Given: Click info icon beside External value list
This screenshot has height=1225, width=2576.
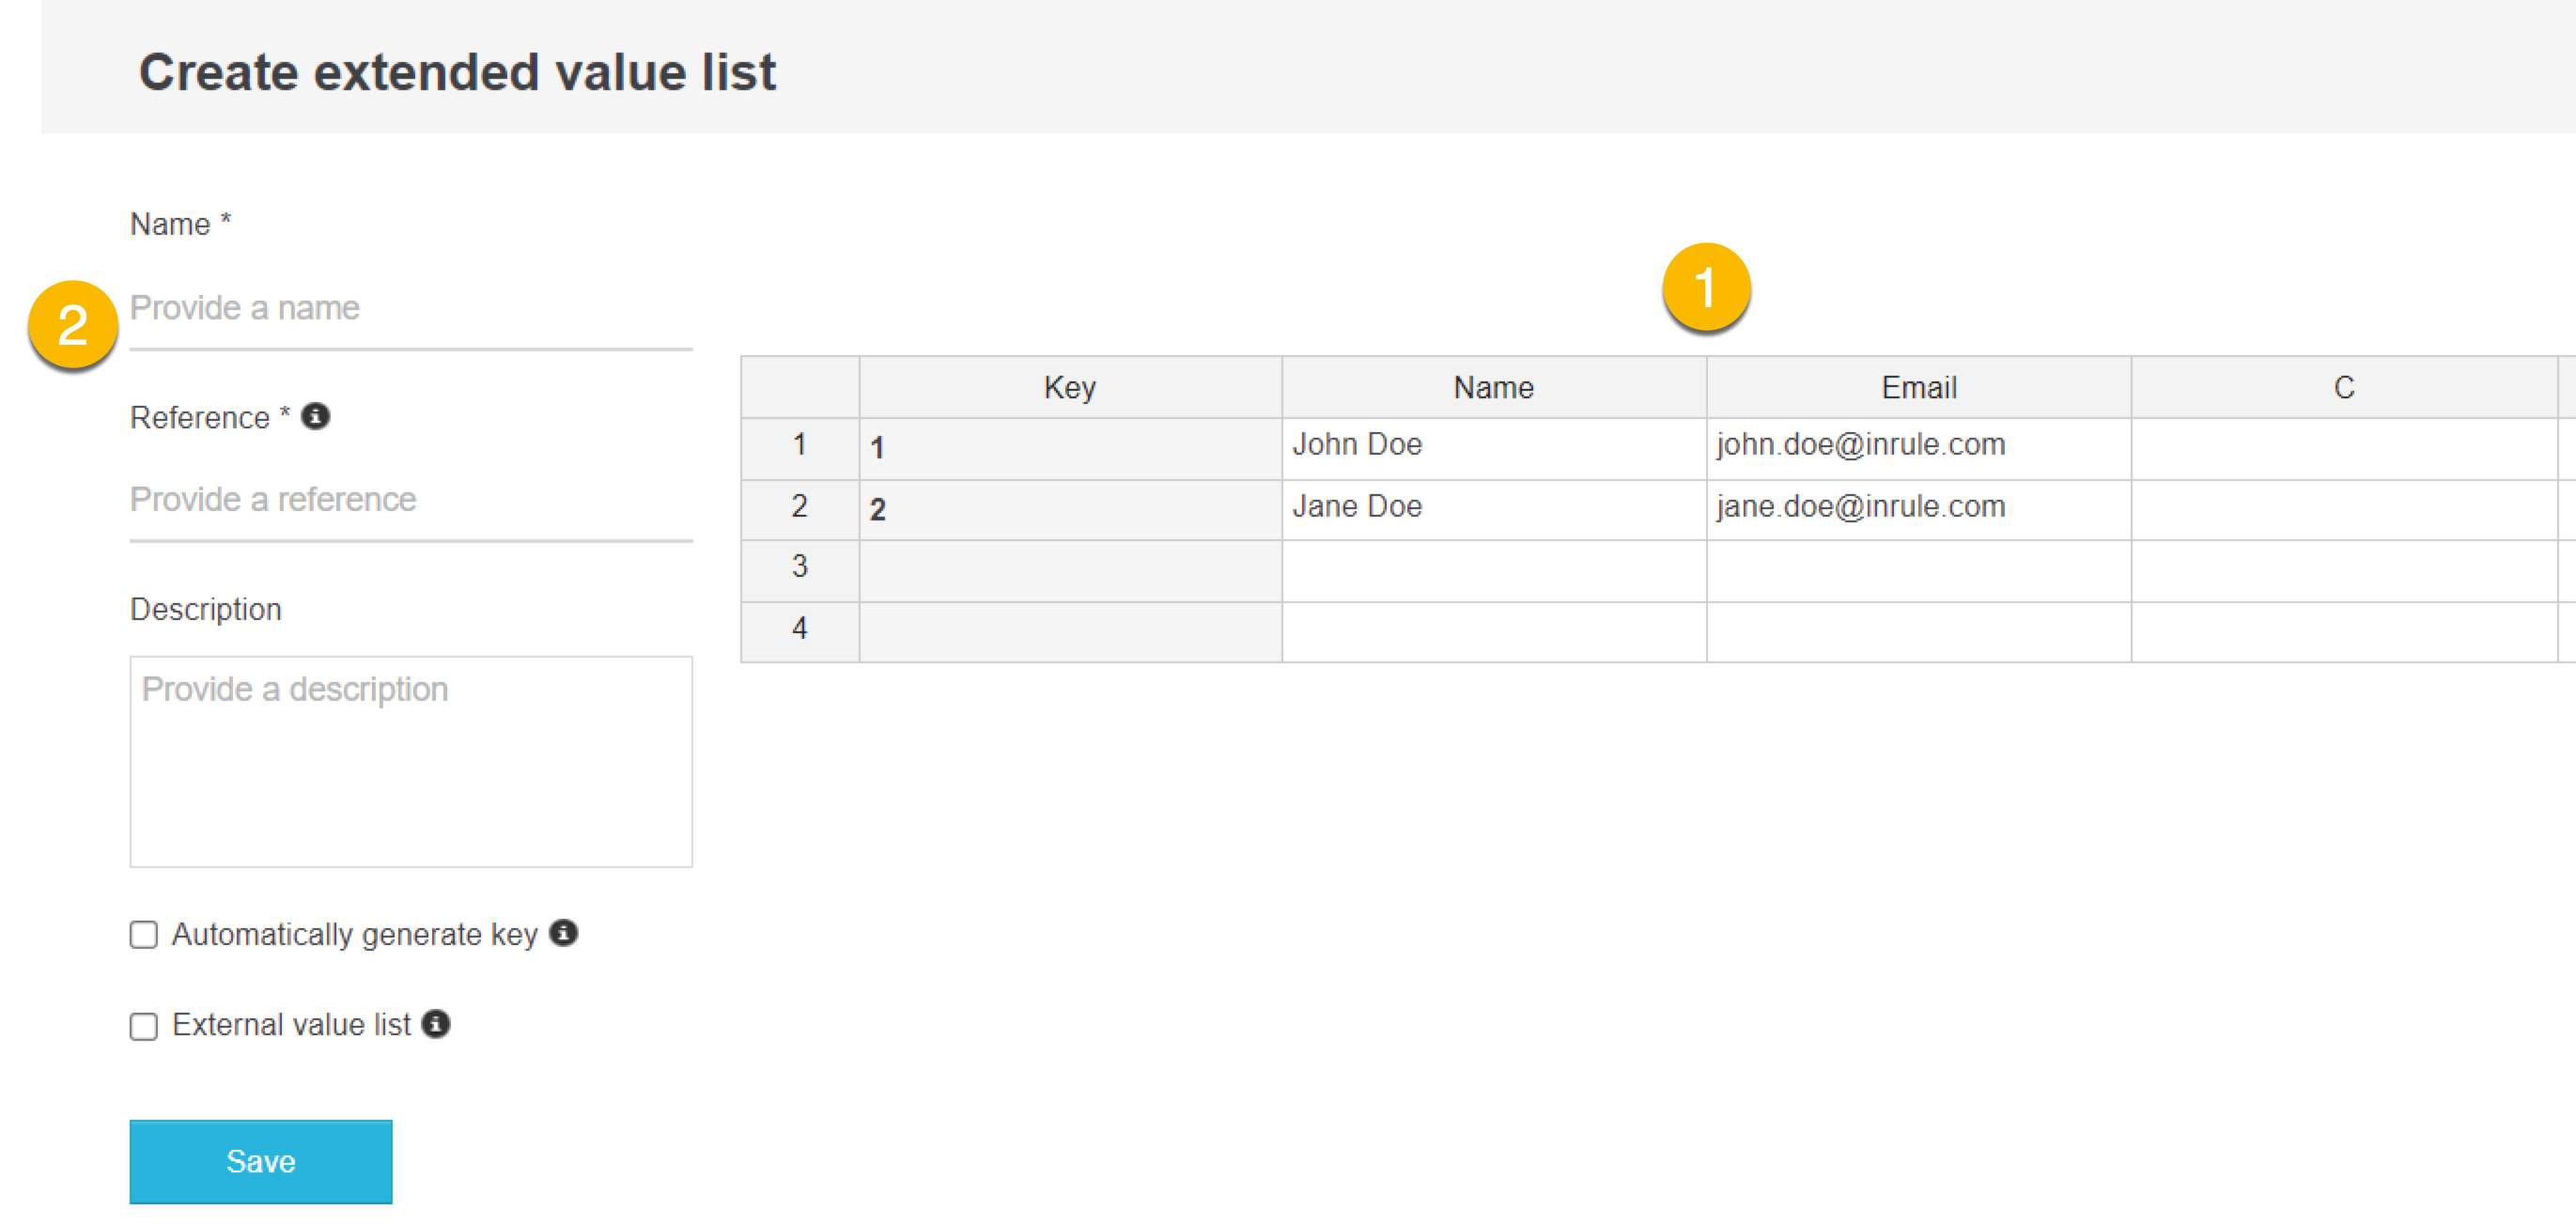Looking at the screenshot, I should (436, 1024).
